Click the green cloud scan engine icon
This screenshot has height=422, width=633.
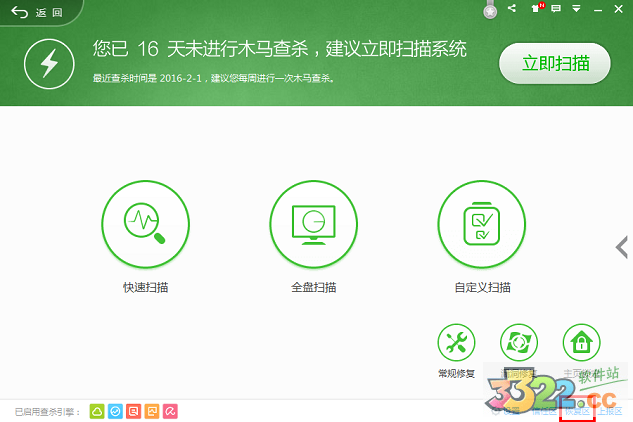97,412
